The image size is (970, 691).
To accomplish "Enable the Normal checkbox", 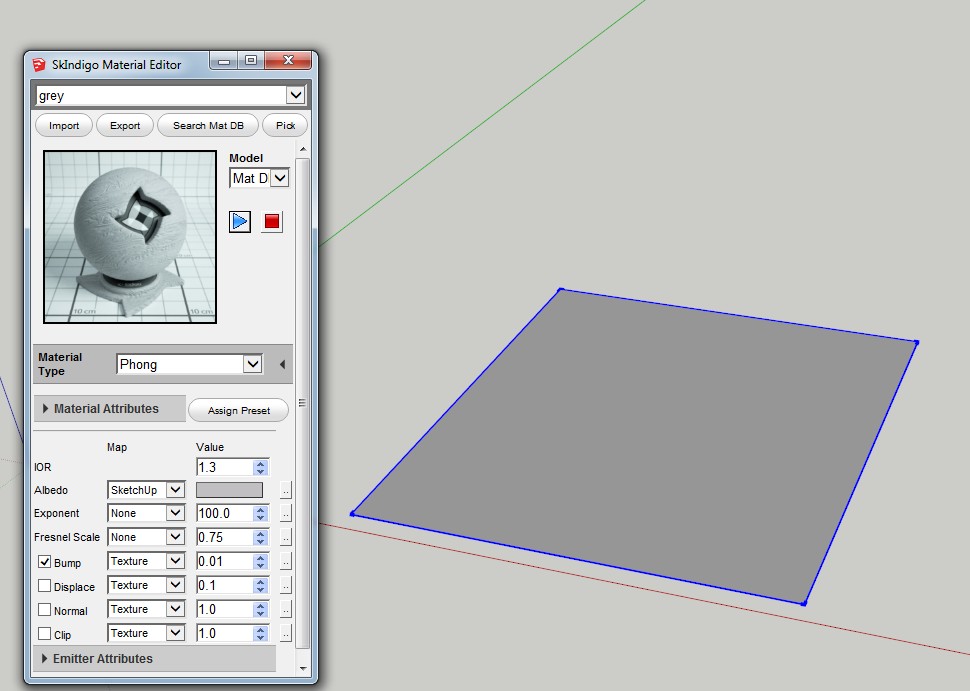I will pos(44,610).
